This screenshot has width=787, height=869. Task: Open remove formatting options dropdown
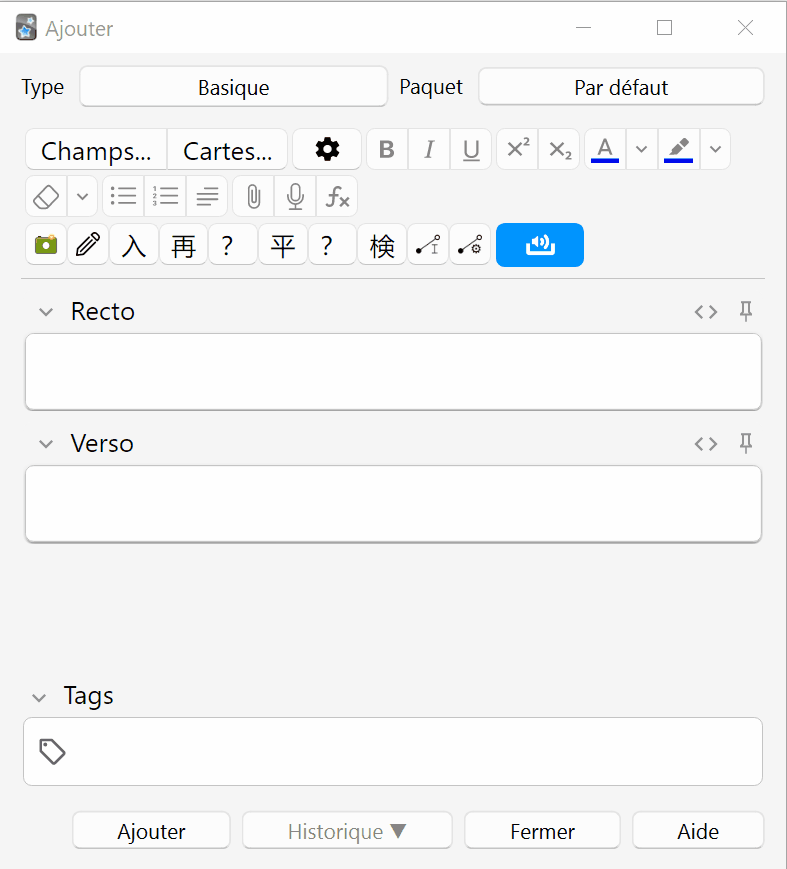pyautogui.click(x=83, y=196)
